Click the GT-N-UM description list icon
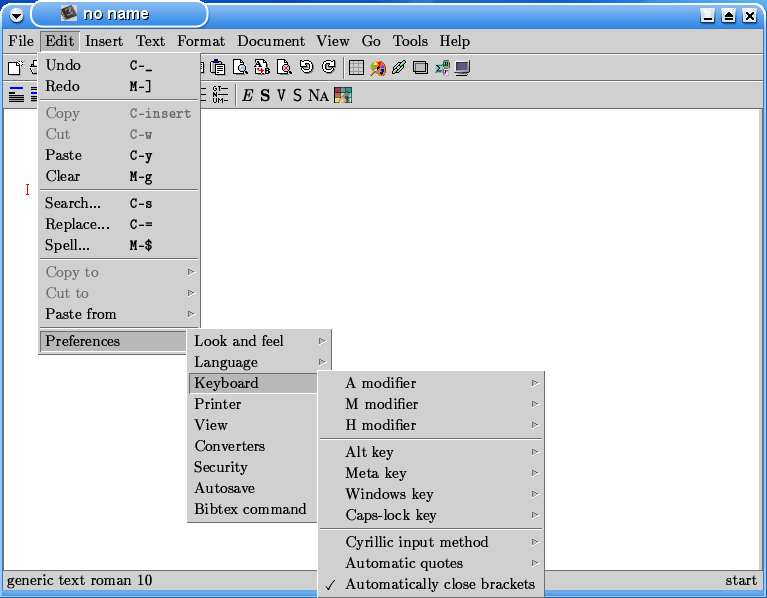The image size is (767, 598). [x=220, y=94]
